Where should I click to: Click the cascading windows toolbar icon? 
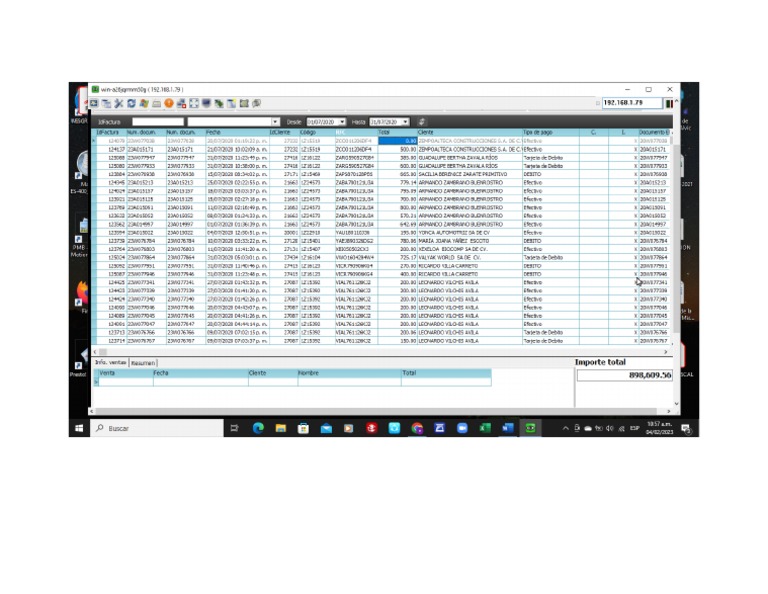pos(106,103)
